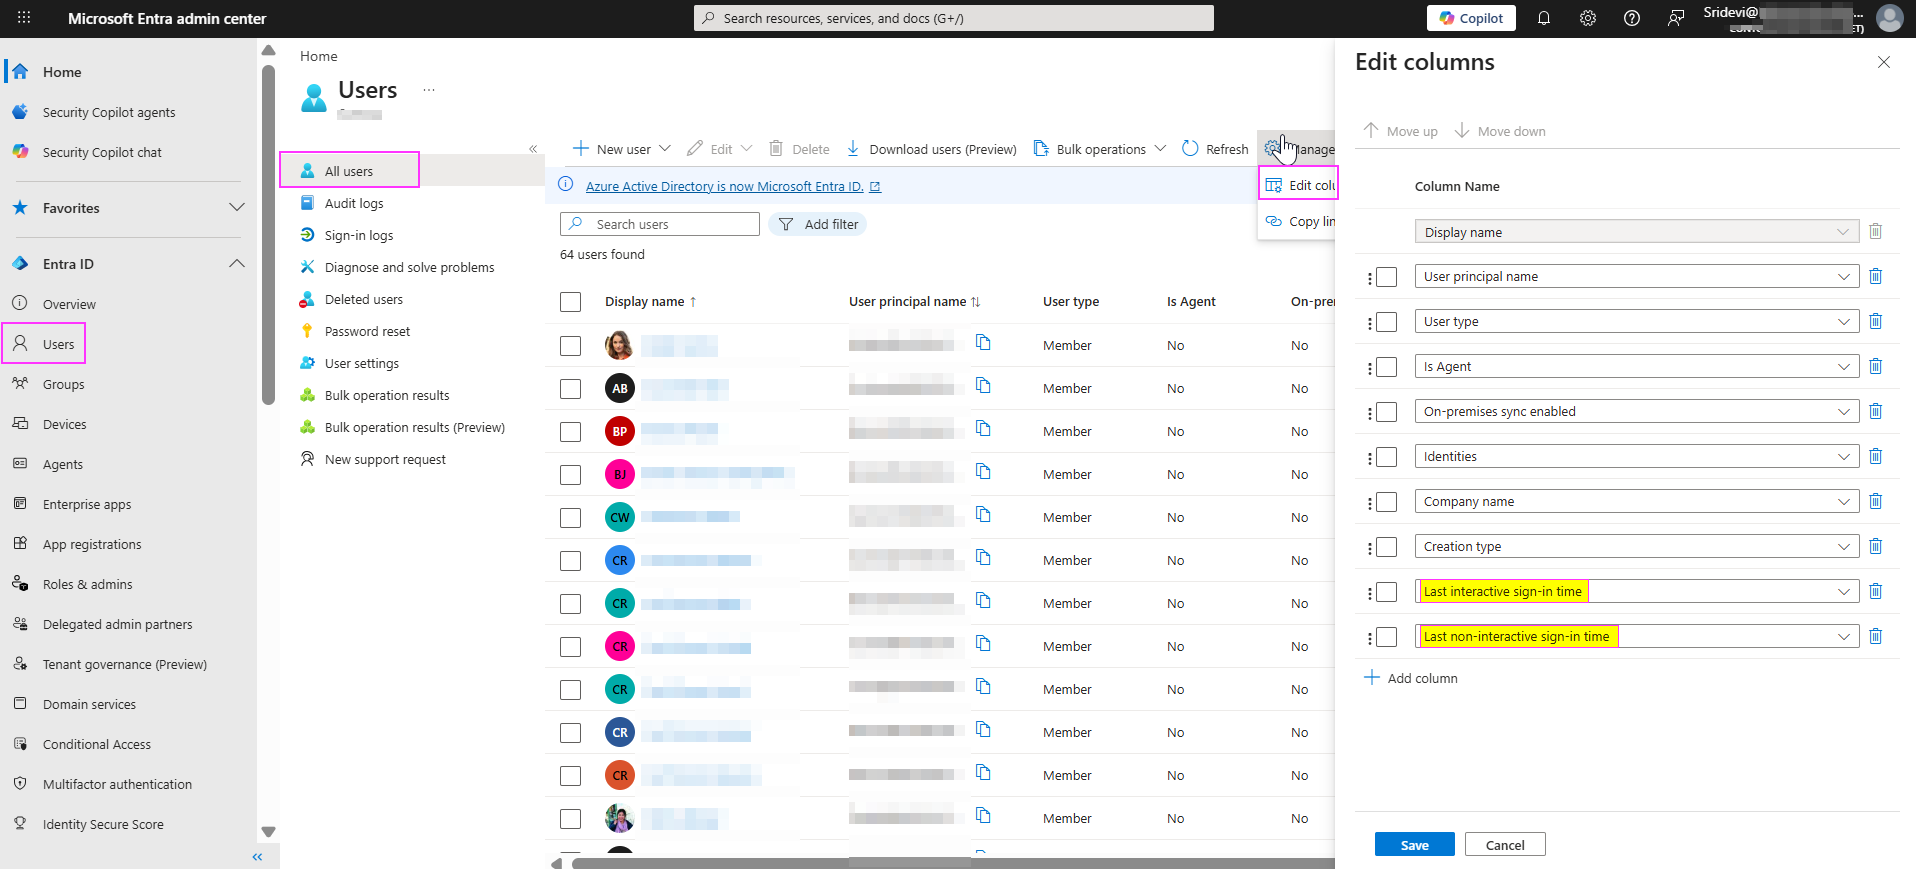Collapse the Users submenu pane
Screen dimensions: 1916x869
click(x=533, y=149)
